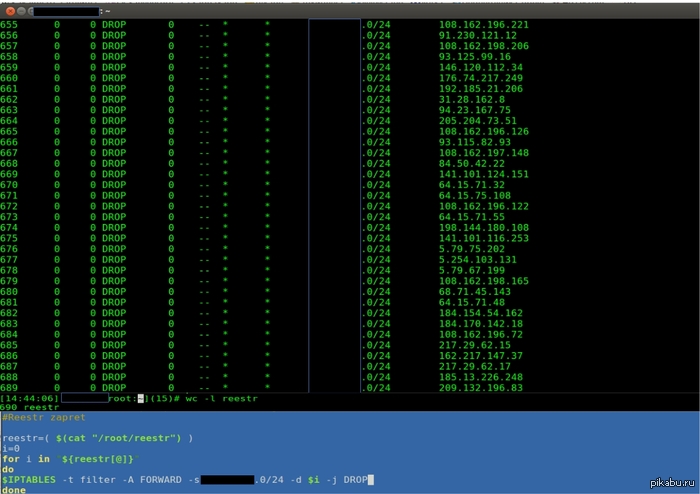700x494 pixels.
Task: Click the terminal window title bar
Action: (x=350, y=10)
